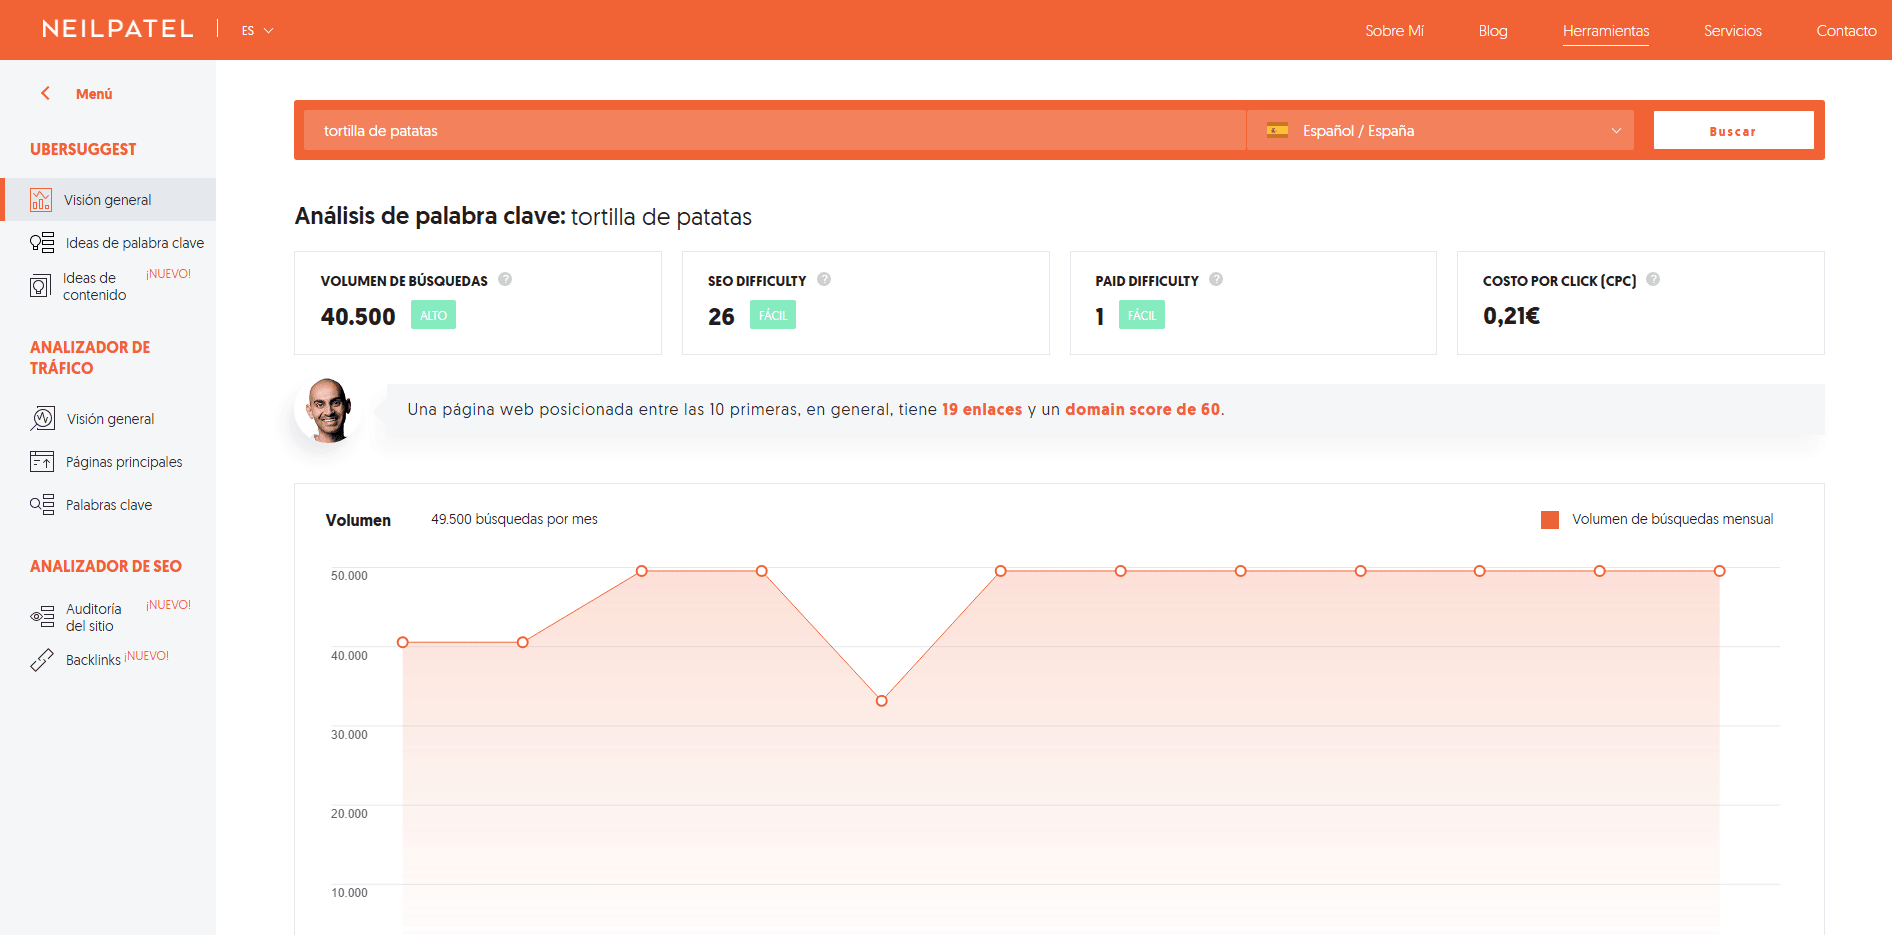1892x935 pixels.
Task: Click Palabras clave icon
Action: click(x=42, y=505)
